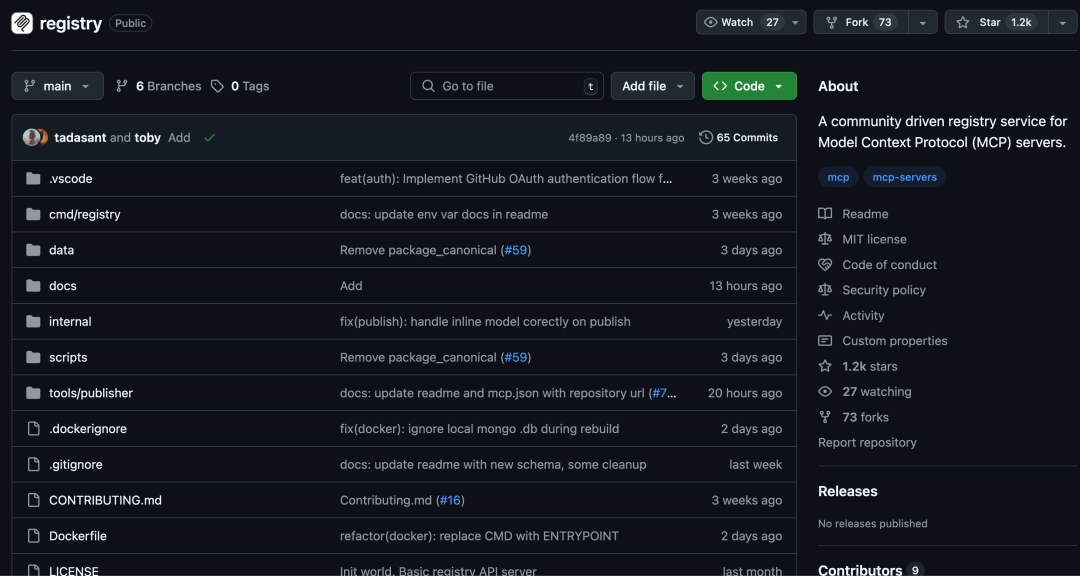Screen dimensions: 1080x576
Task: View all 6 Branches
Action: (159, 86)
